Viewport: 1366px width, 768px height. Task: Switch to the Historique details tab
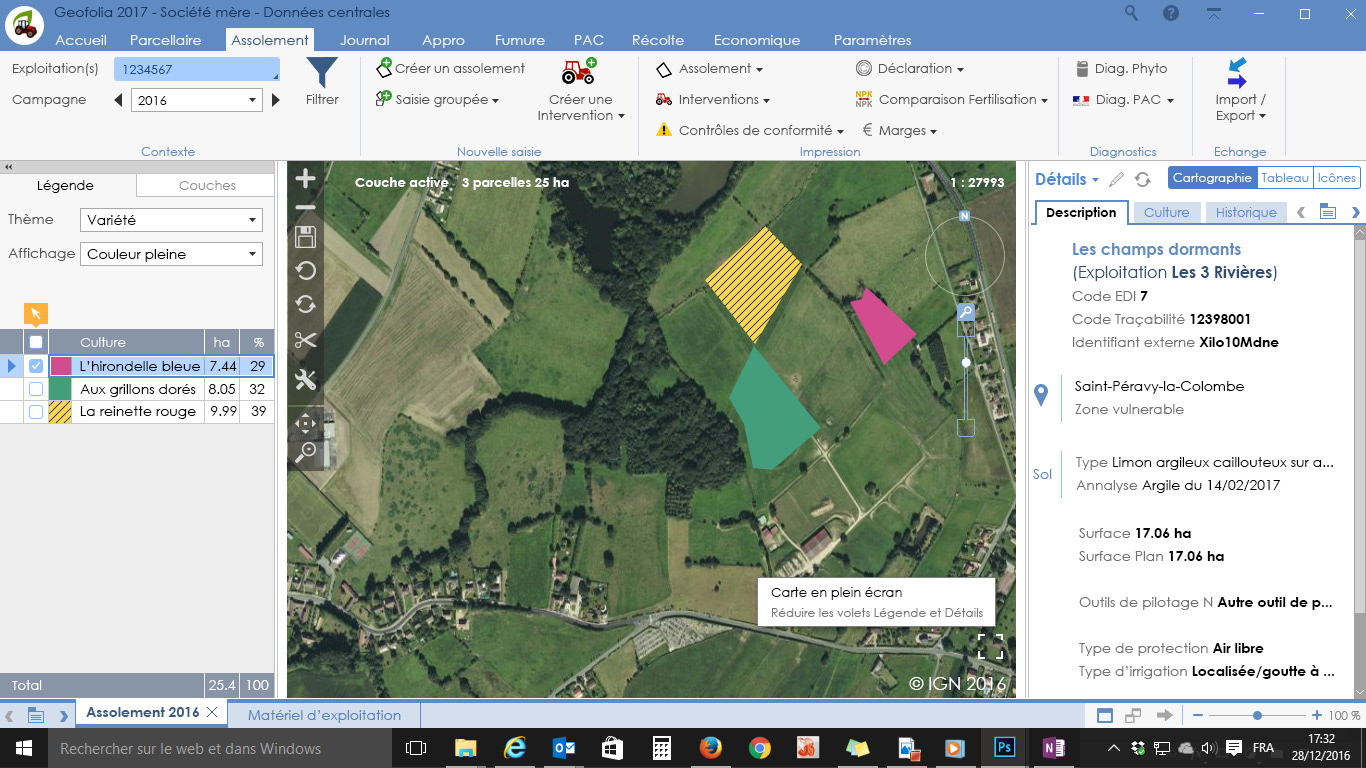[1246, 212]
